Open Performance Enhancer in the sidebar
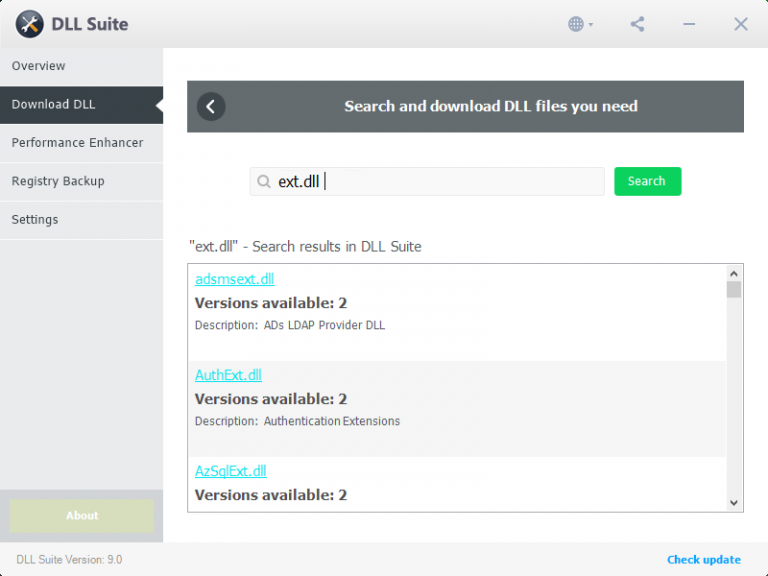 81,143
